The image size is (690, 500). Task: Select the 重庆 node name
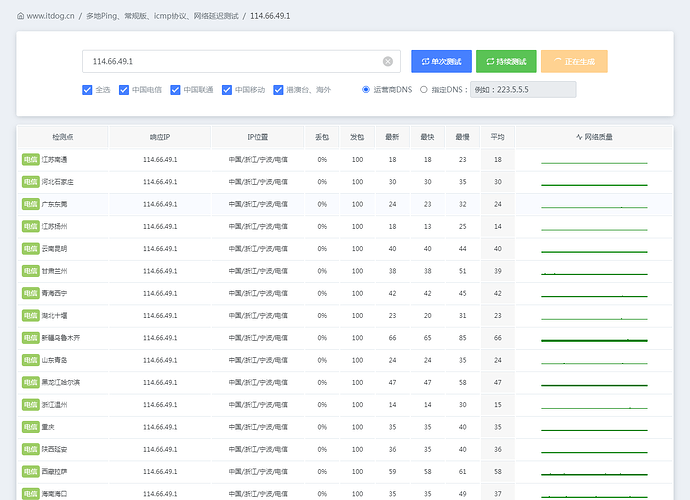click(48, 427)
